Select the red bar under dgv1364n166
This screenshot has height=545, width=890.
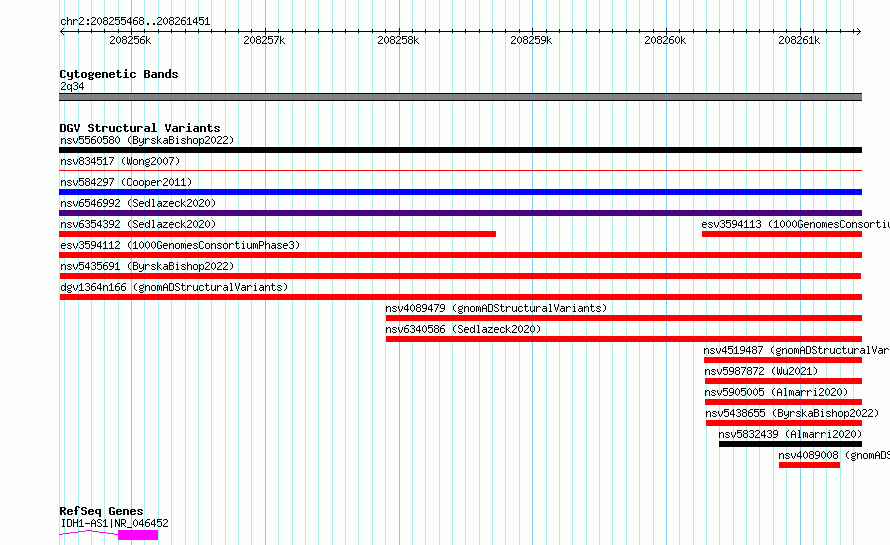(460, 297)
